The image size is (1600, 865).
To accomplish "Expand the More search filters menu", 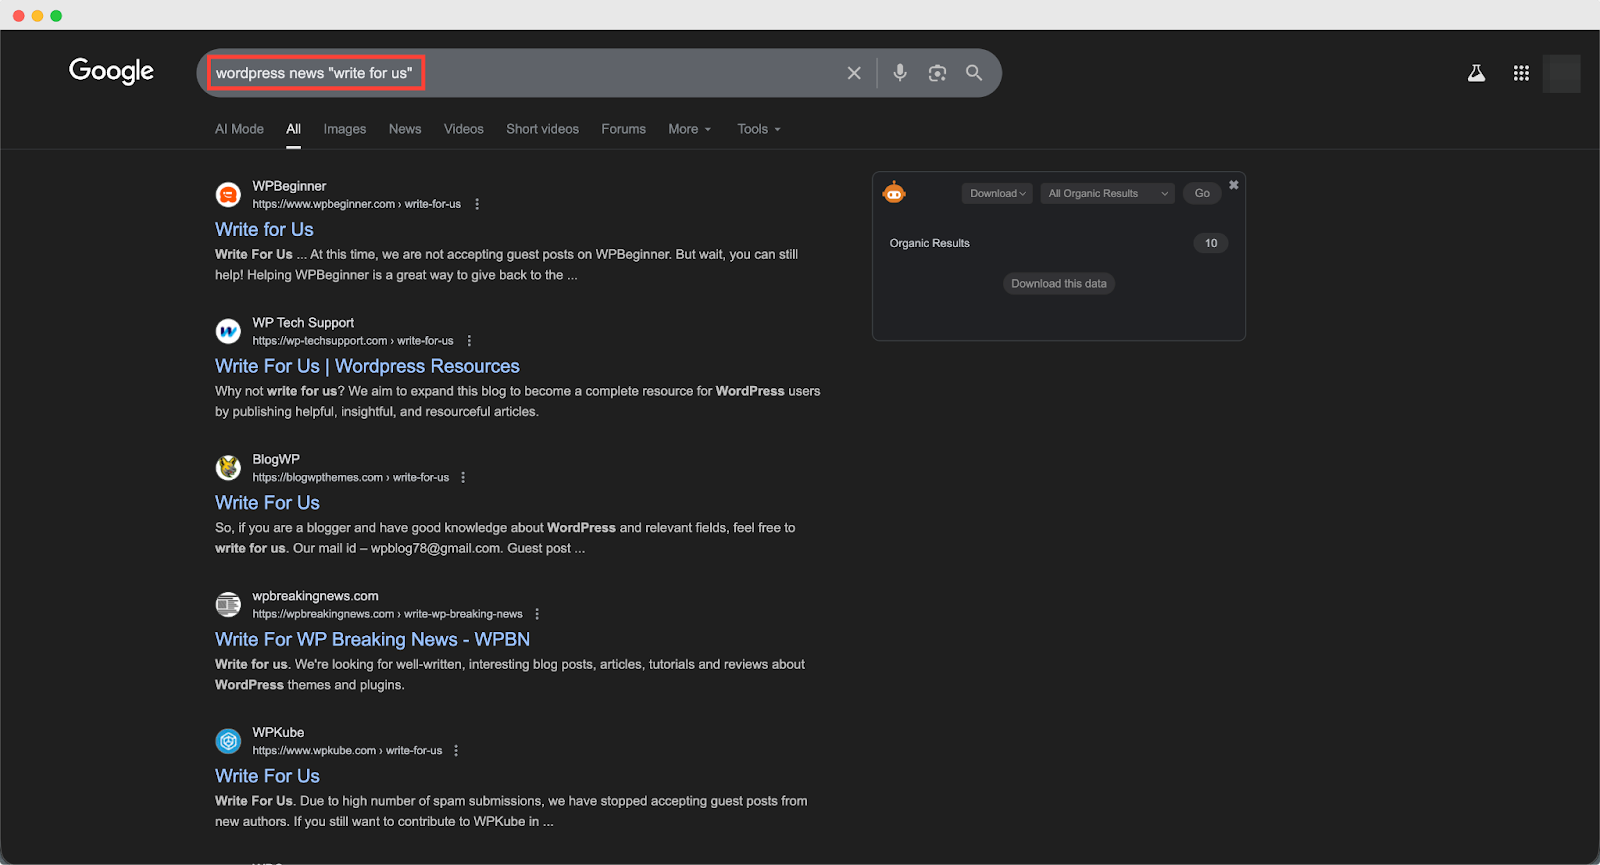I will point(690,129).
